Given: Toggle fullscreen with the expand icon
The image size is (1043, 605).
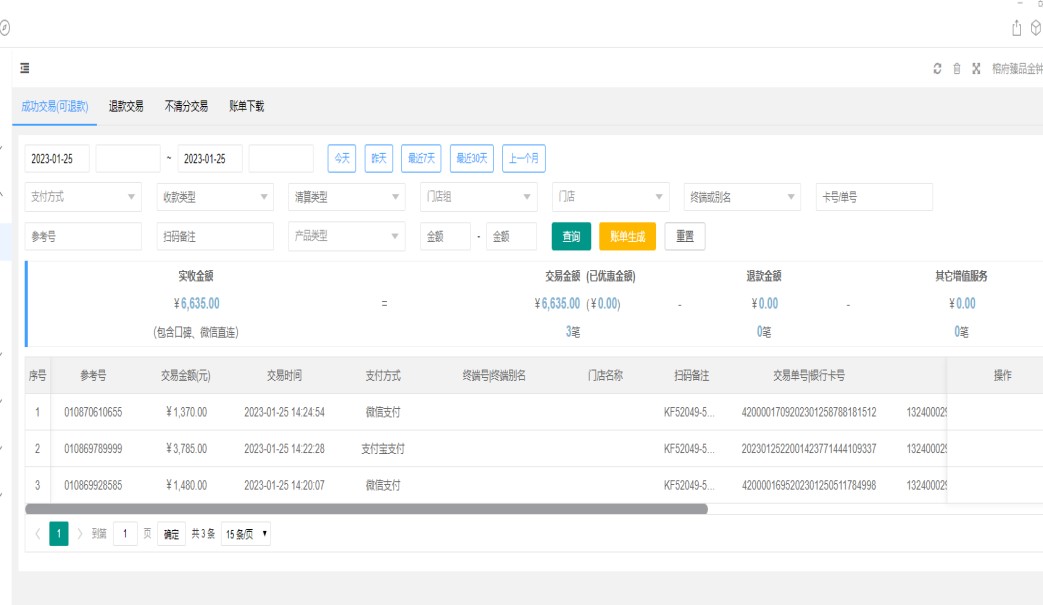Looking at the screenshot, I should (x=975, y=69).
